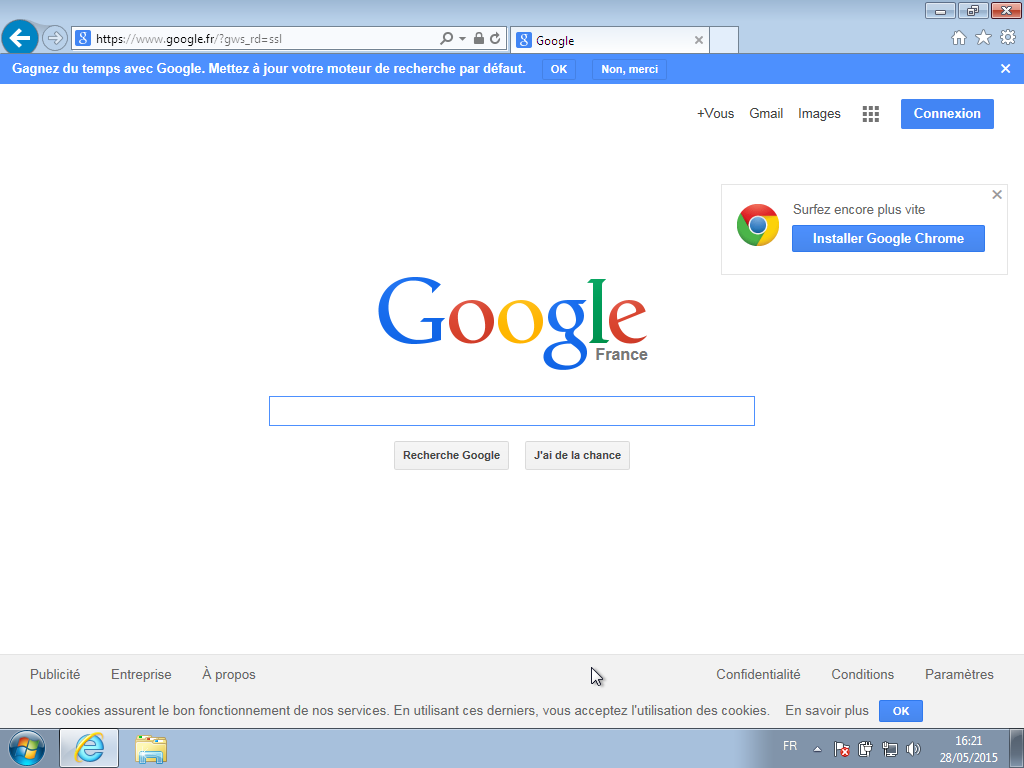Show hidden tray icons arrow
Screen dimensions: 1024x768
pyautogui.click(x=817, y=749)
